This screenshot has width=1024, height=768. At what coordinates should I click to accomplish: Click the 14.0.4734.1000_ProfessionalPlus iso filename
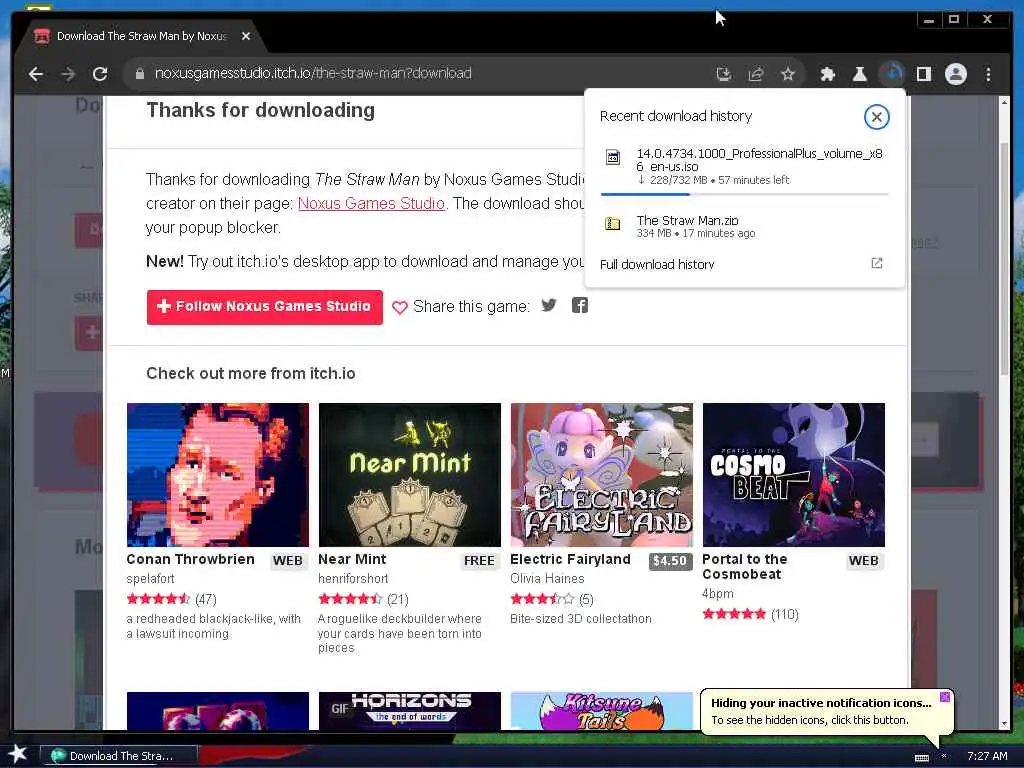pos(760,159)
